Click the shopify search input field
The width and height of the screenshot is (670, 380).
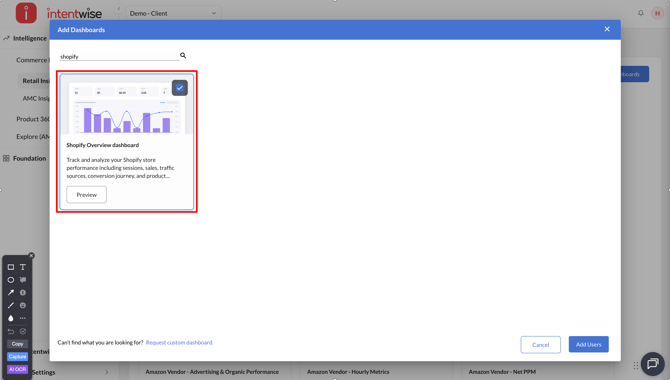(119, 56)
